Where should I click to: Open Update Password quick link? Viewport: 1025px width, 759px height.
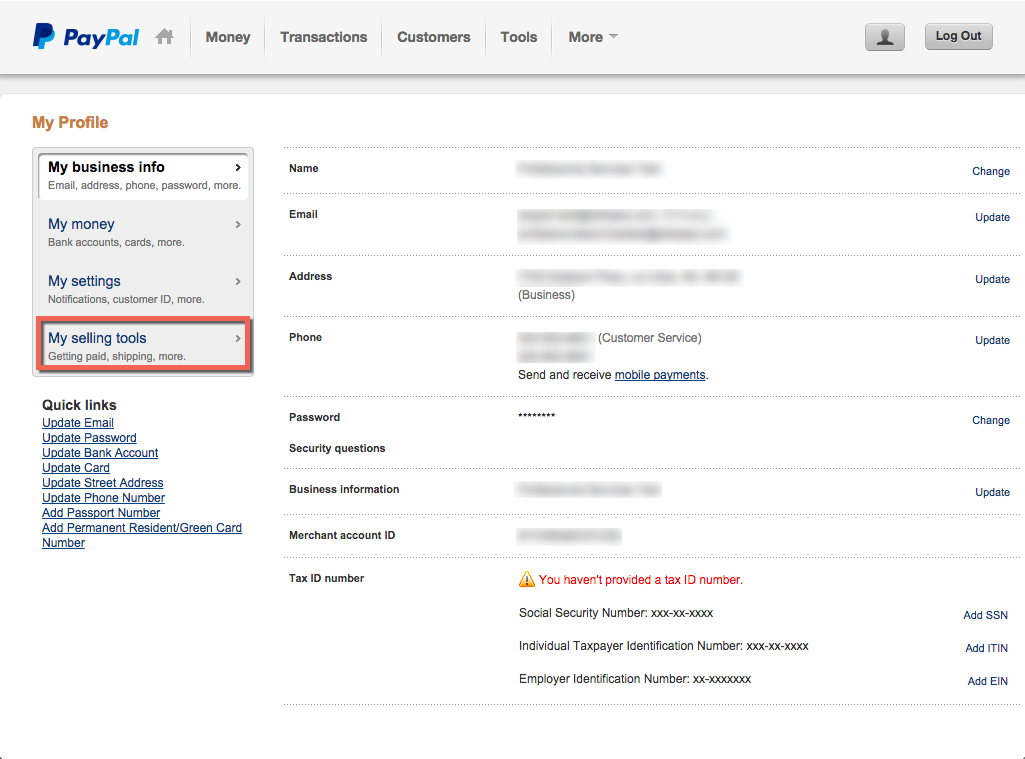[x=89, y=438]
